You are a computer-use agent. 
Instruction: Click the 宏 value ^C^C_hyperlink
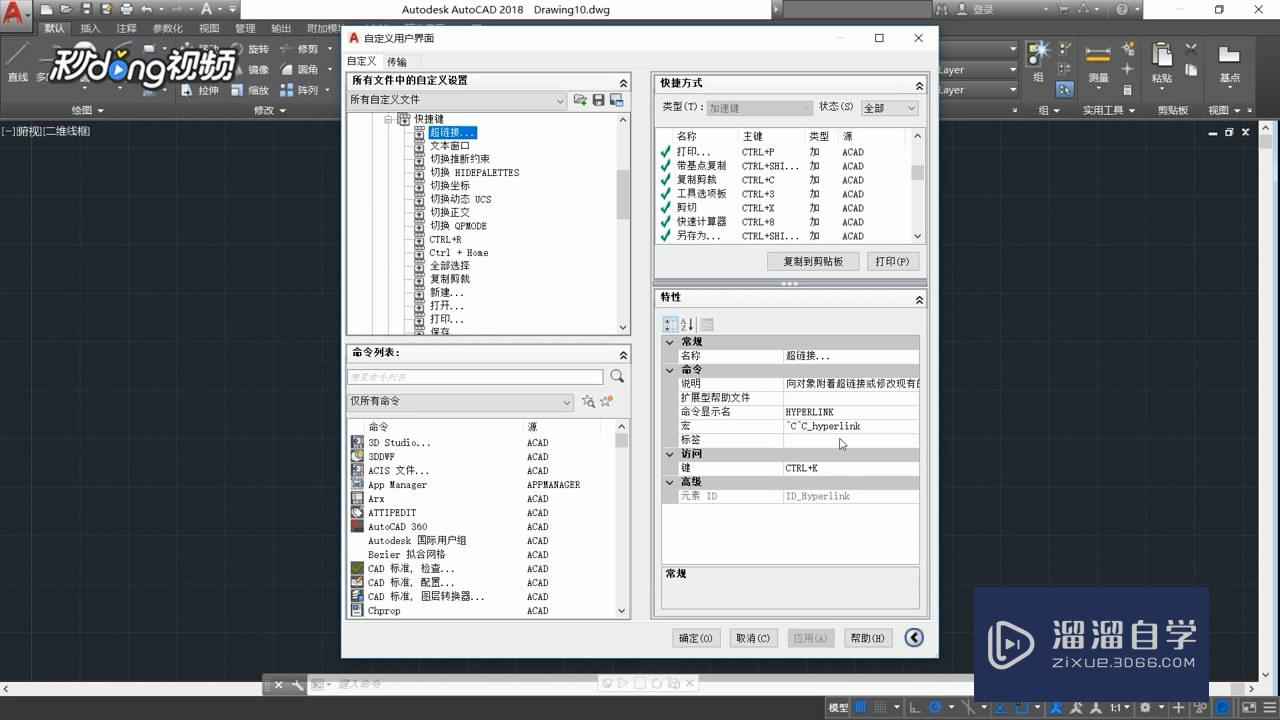point(851,426)
